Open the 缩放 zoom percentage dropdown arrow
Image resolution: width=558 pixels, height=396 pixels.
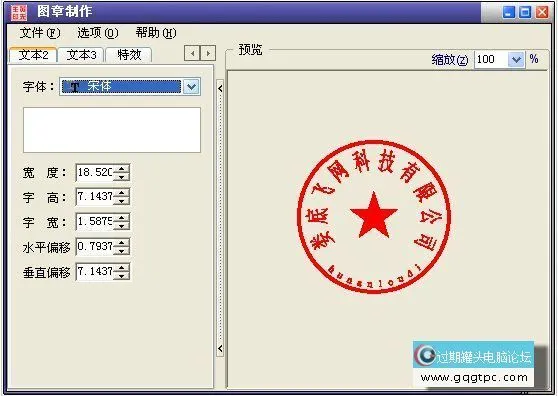pos(516,59)
